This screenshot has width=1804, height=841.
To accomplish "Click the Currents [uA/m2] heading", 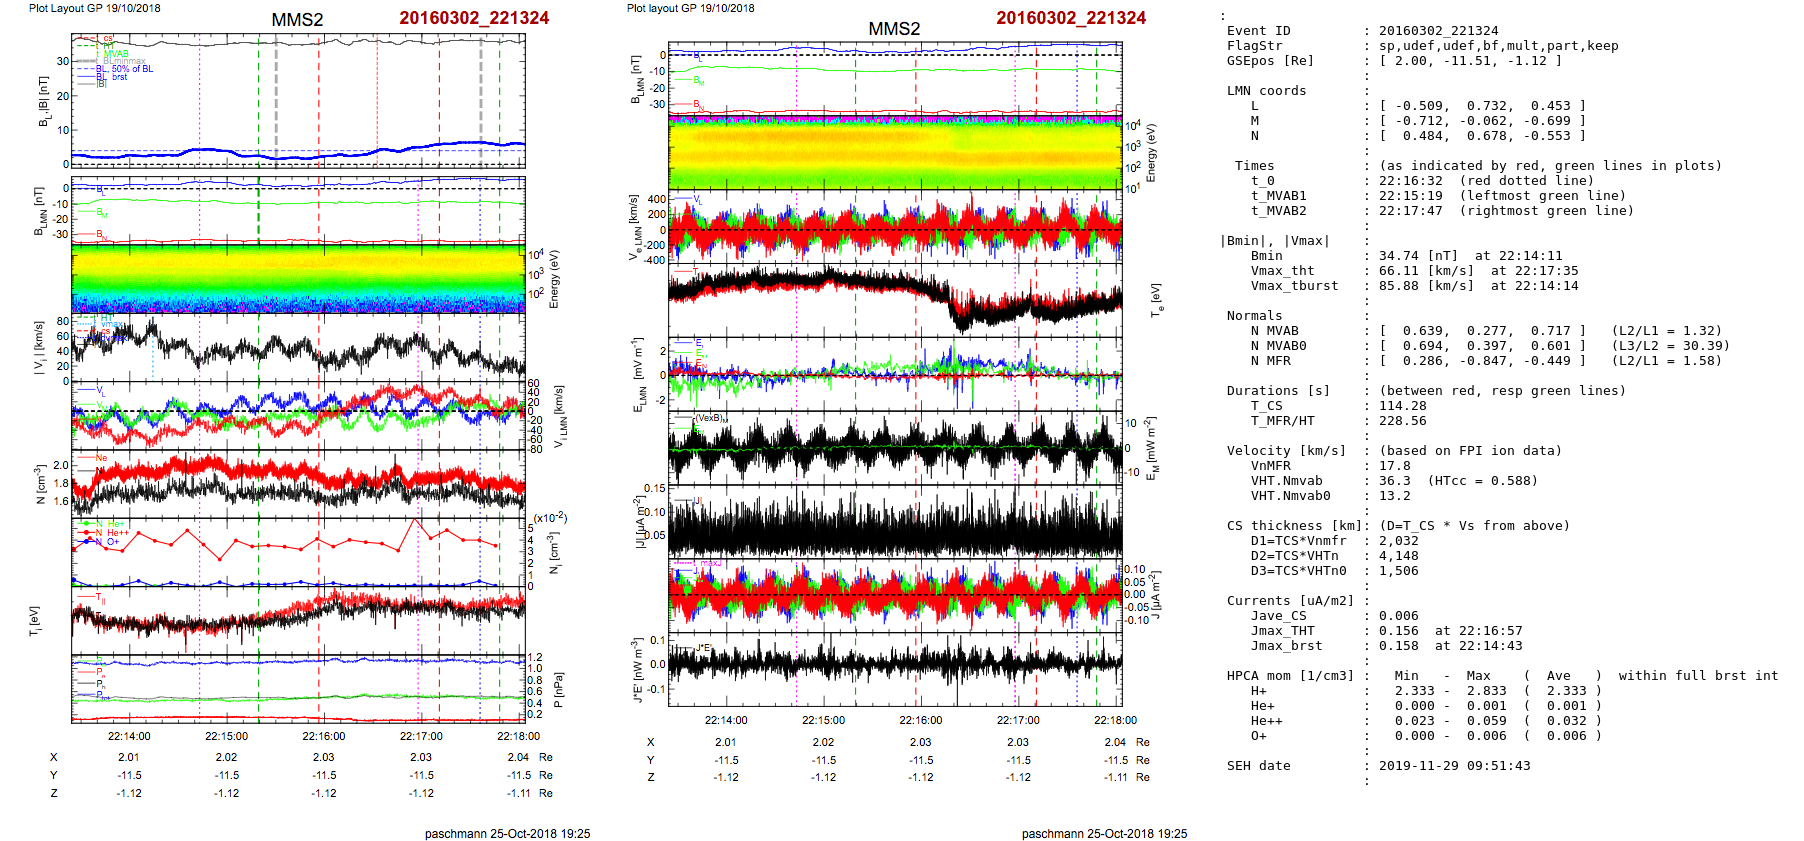I will point(1290,601).
